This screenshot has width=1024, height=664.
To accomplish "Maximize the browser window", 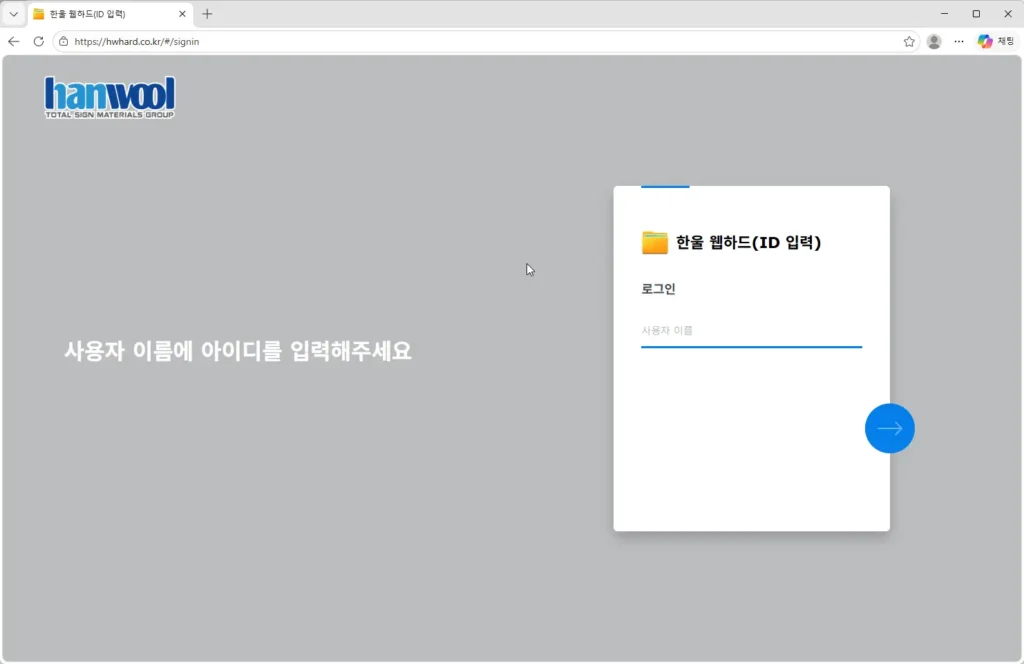I will [976, 14].
